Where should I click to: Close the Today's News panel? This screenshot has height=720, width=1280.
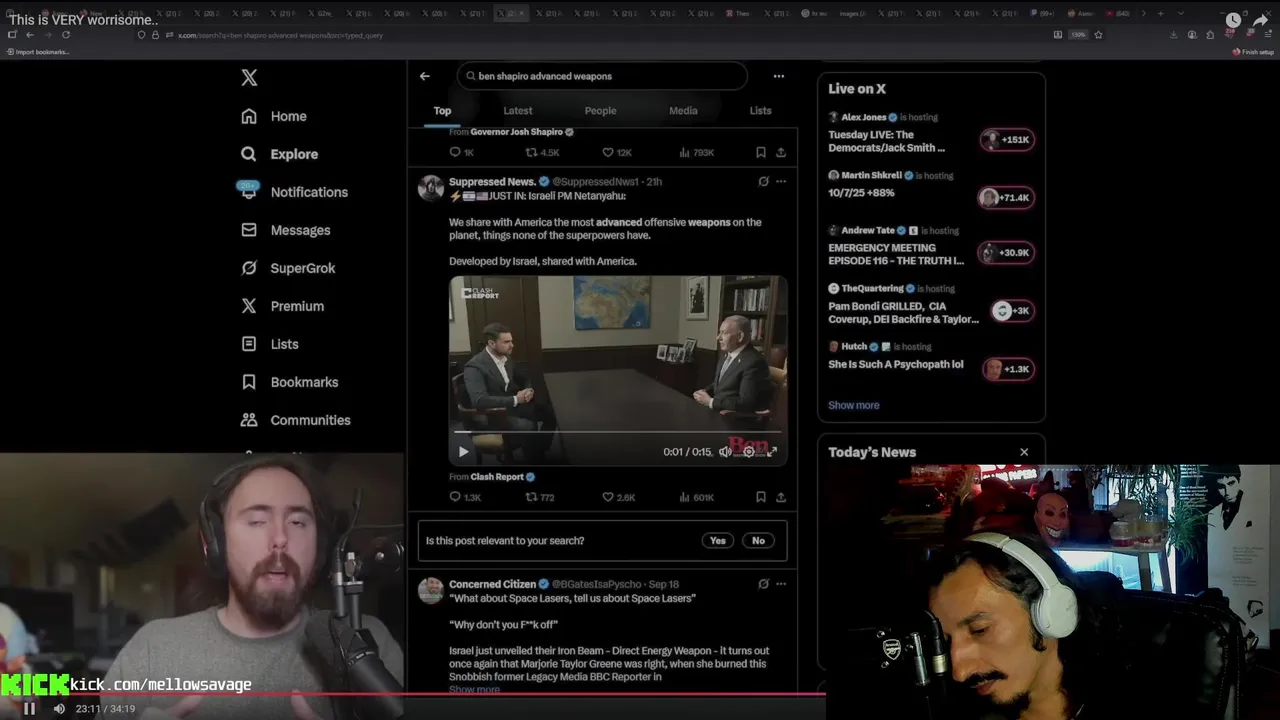(1024, 452)
